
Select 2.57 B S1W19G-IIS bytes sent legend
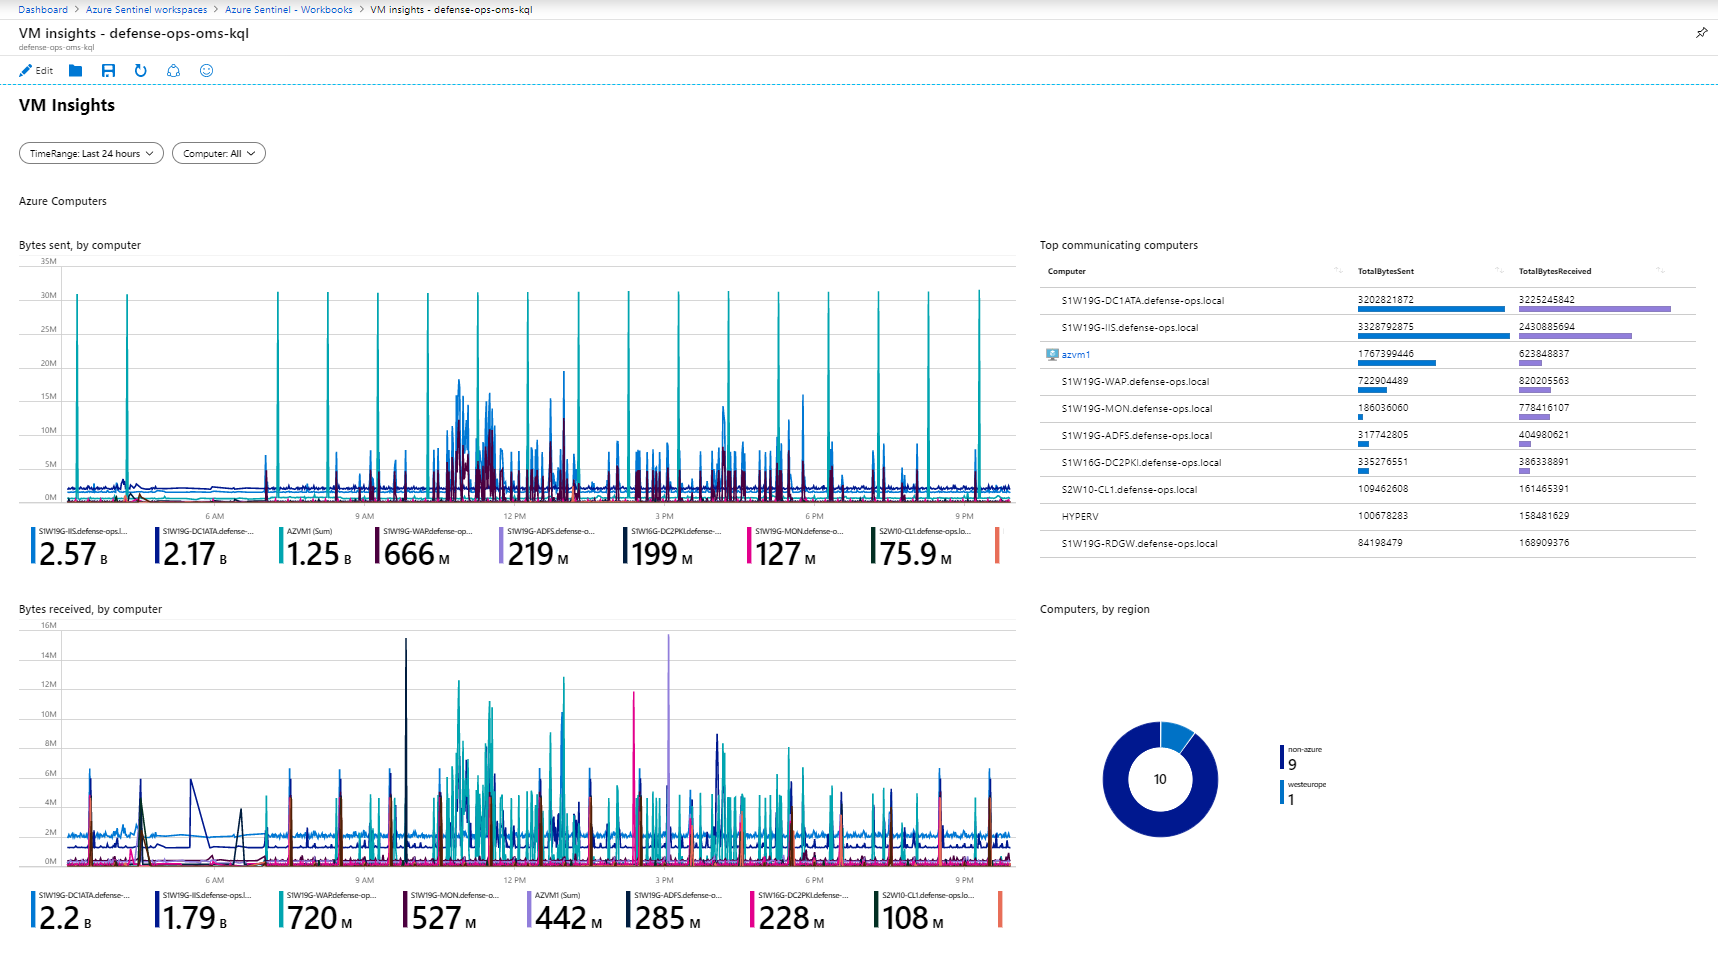pos(81,547)
